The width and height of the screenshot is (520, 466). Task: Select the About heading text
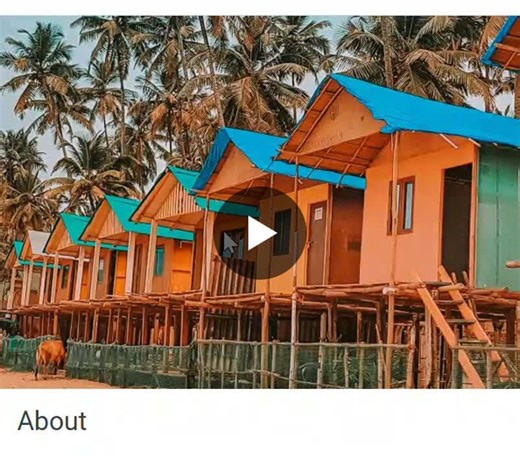[x=52, y=421]
